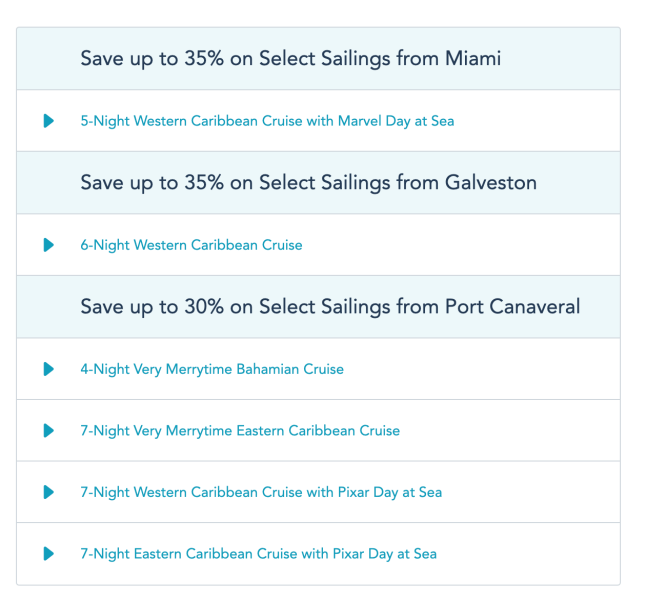Viewport: 647px width, 600px height.
Task: Click the Sailings from Port Canaveral heading
Action: click(x=330, y=307)
